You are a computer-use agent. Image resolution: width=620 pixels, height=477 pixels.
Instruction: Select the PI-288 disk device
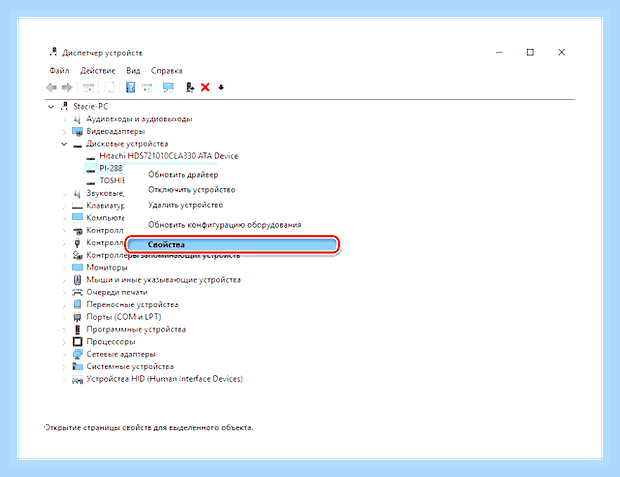pyautogui.click(x=111, y=168)
